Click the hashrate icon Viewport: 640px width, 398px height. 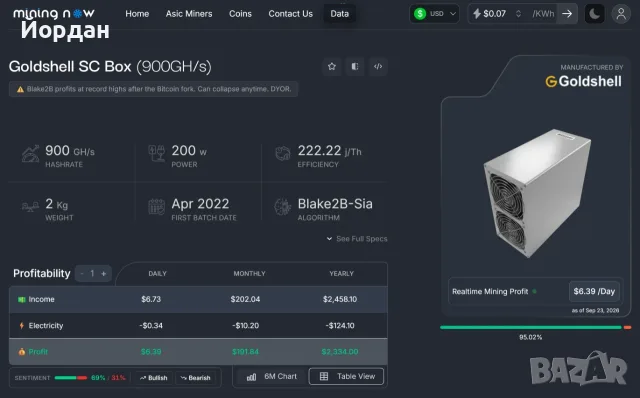pyautogui.click(x=30, y=154)
